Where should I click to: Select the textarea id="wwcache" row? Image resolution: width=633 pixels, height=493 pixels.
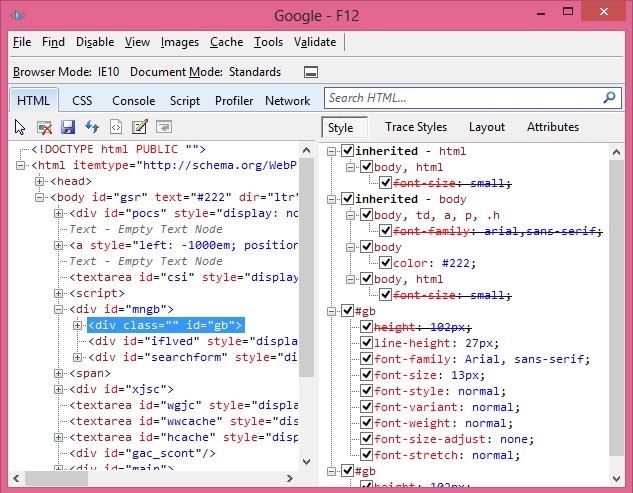pos(183,421)
